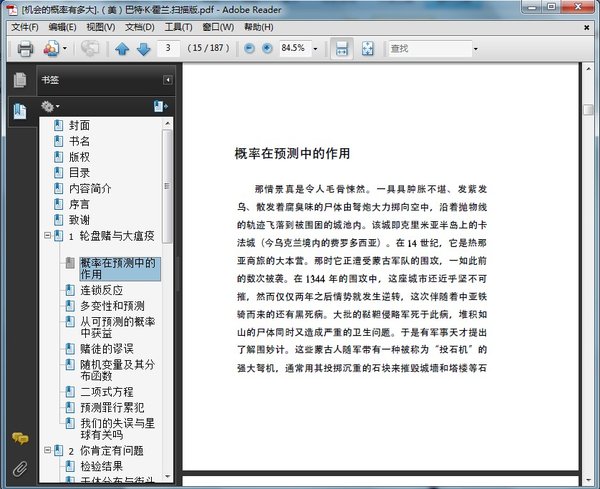Zoom in with the plus button
Image resolution: width=600 pixels, height=489 pixels.
tap(267, 48)
